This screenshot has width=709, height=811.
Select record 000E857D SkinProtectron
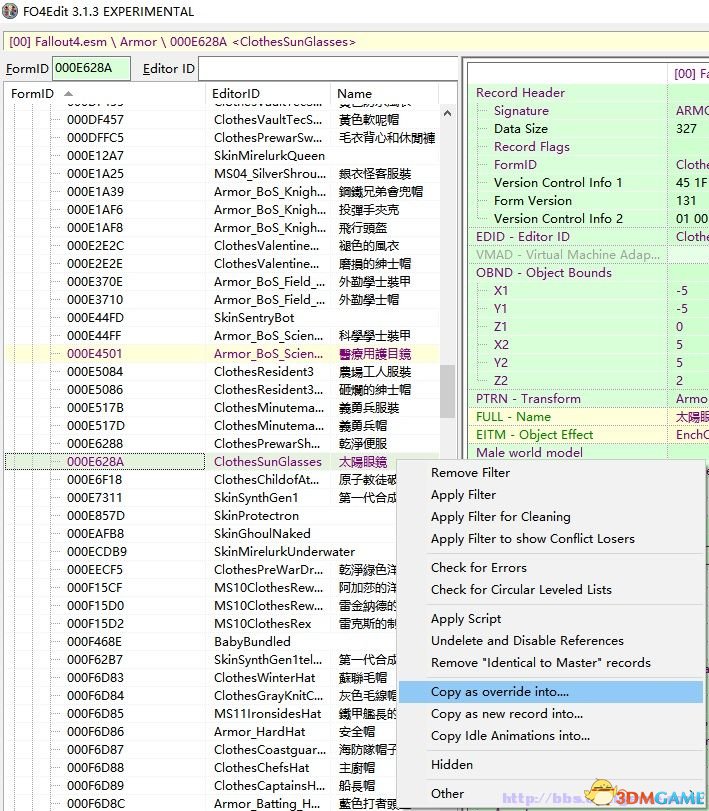201,516
